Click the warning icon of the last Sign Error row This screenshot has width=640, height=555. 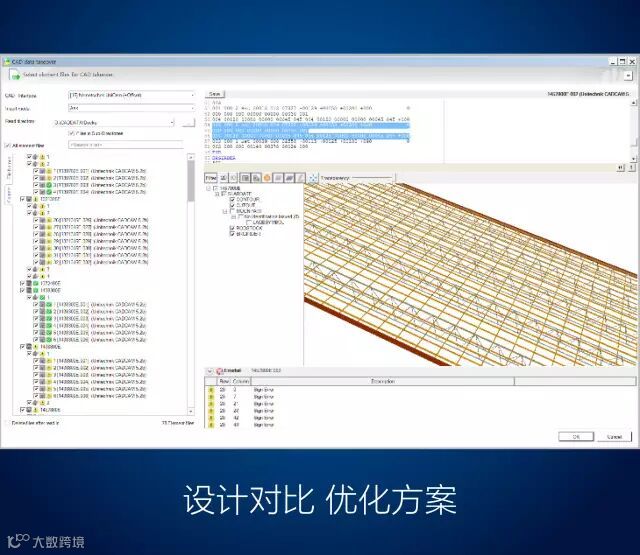pyautogui.click(x=211, y=425)
